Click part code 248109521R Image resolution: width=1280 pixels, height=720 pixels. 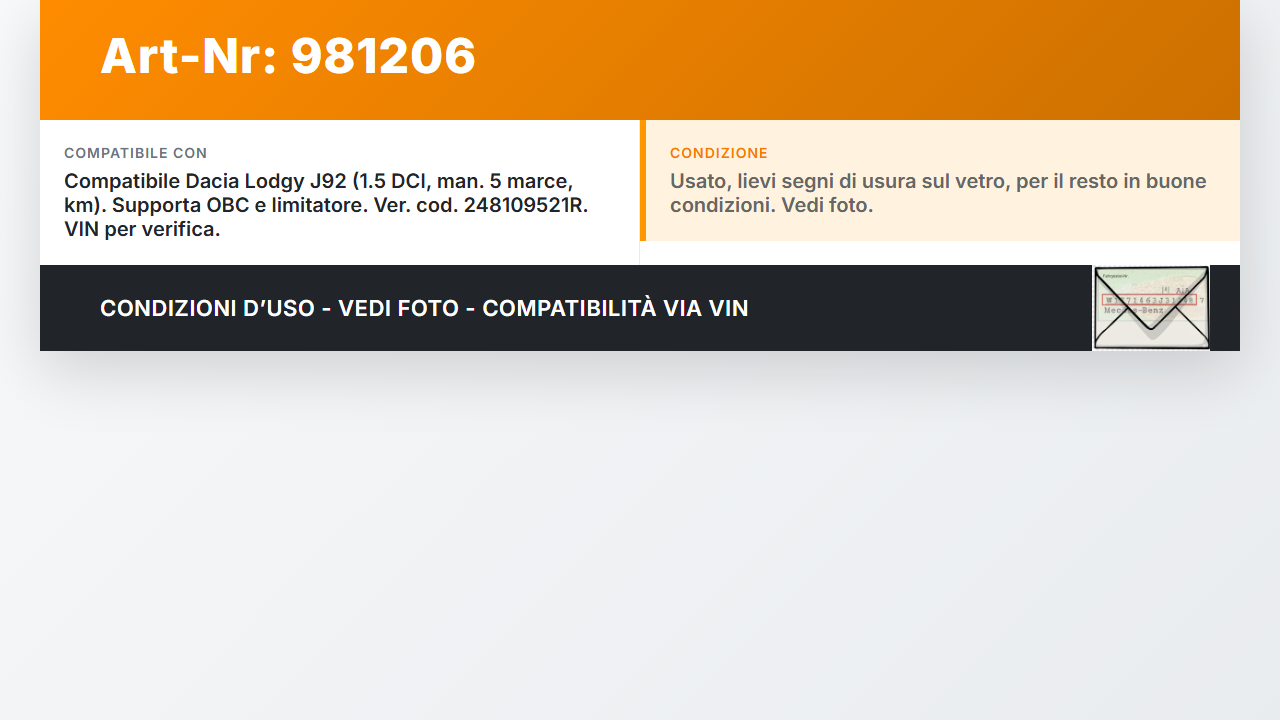tap(525, 205)
